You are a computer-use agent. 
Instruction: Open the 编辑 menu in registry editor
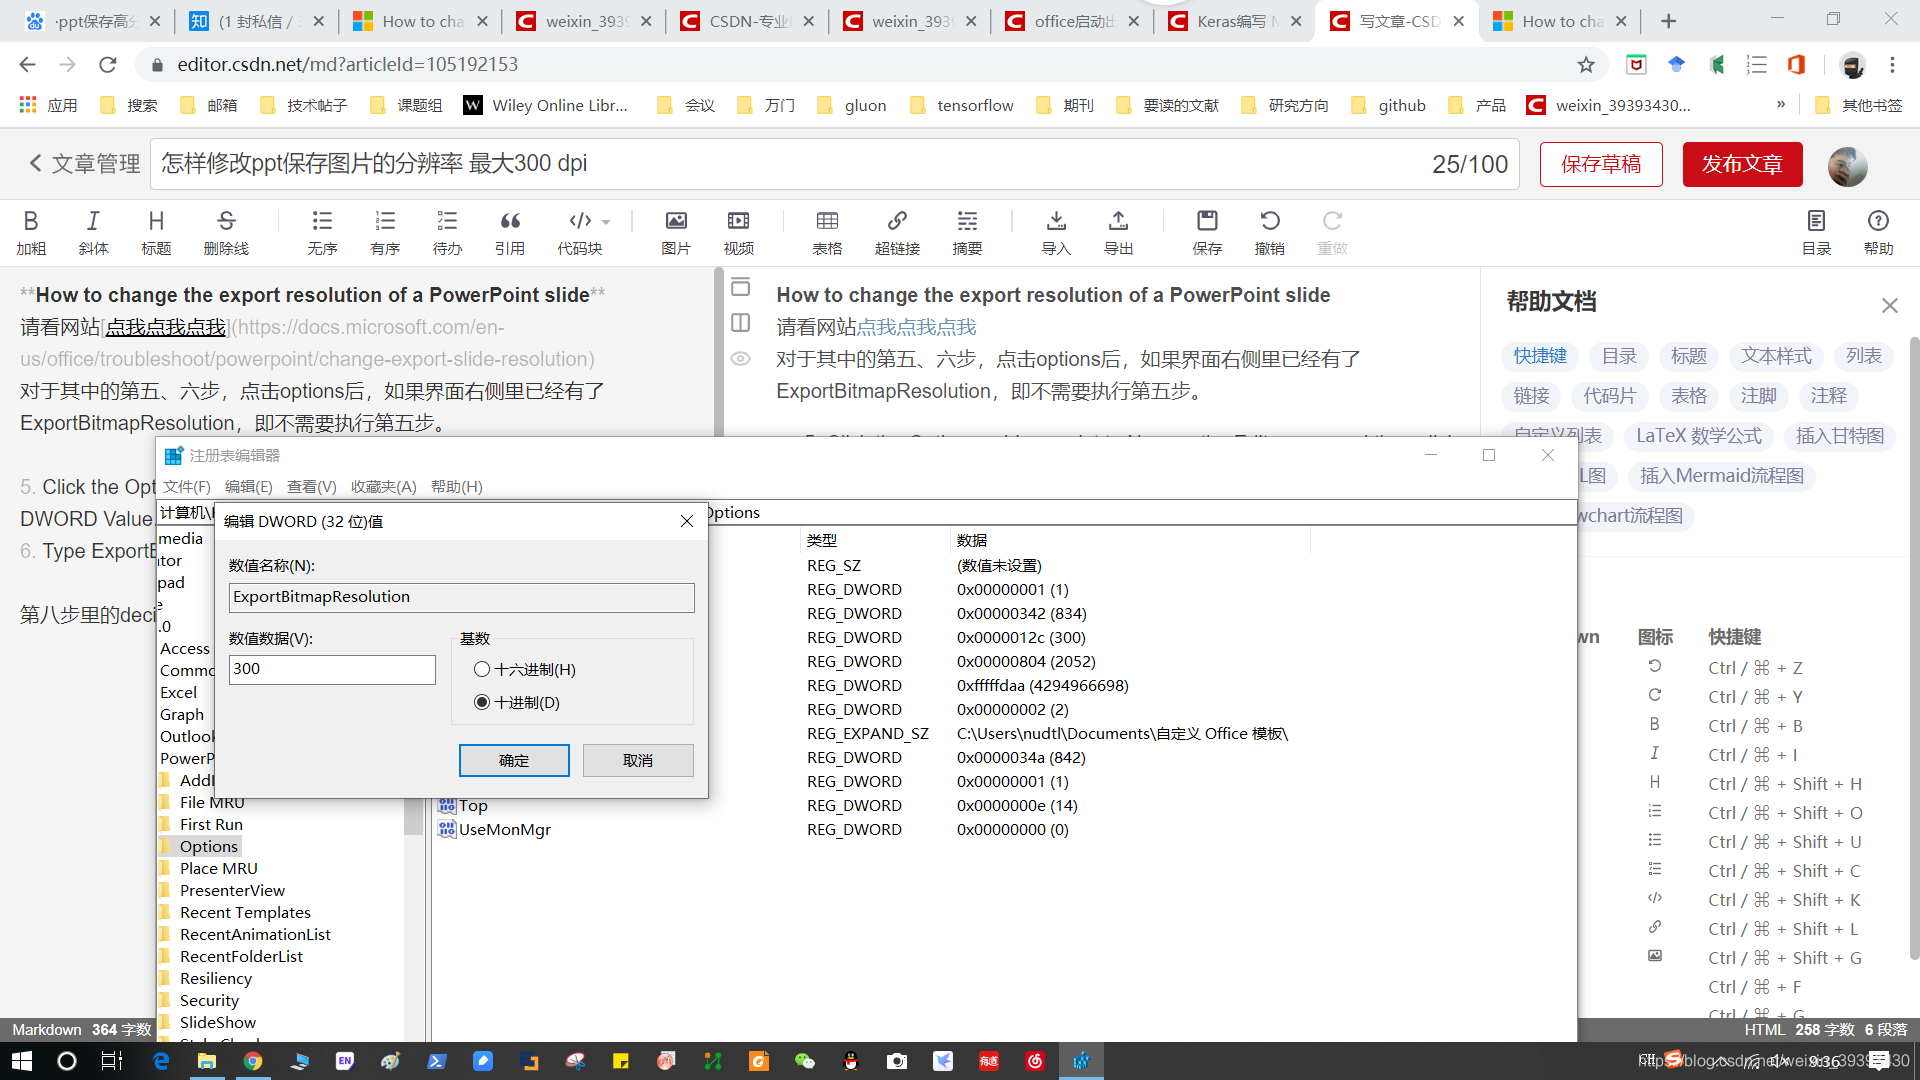point(249,485)
